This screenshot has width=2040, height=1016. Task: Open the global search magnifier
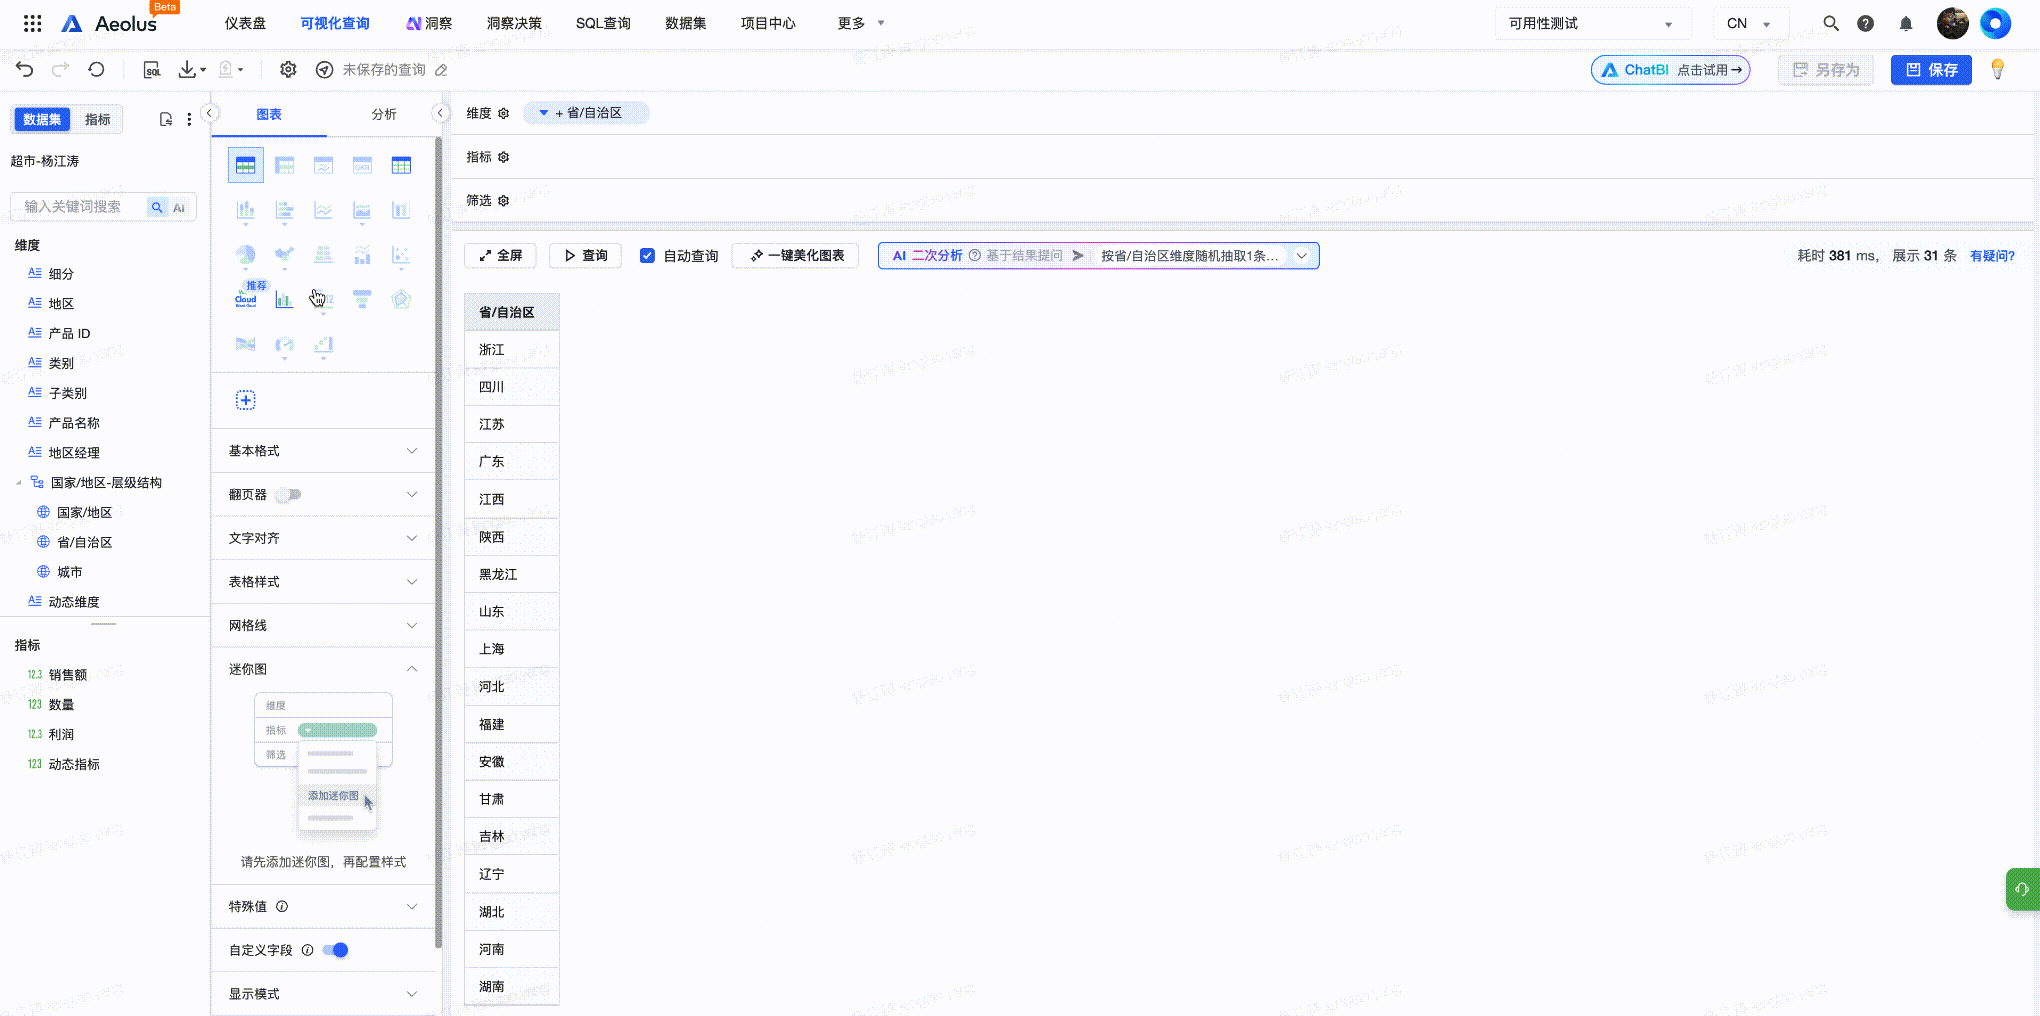(x=1831, y=23)
